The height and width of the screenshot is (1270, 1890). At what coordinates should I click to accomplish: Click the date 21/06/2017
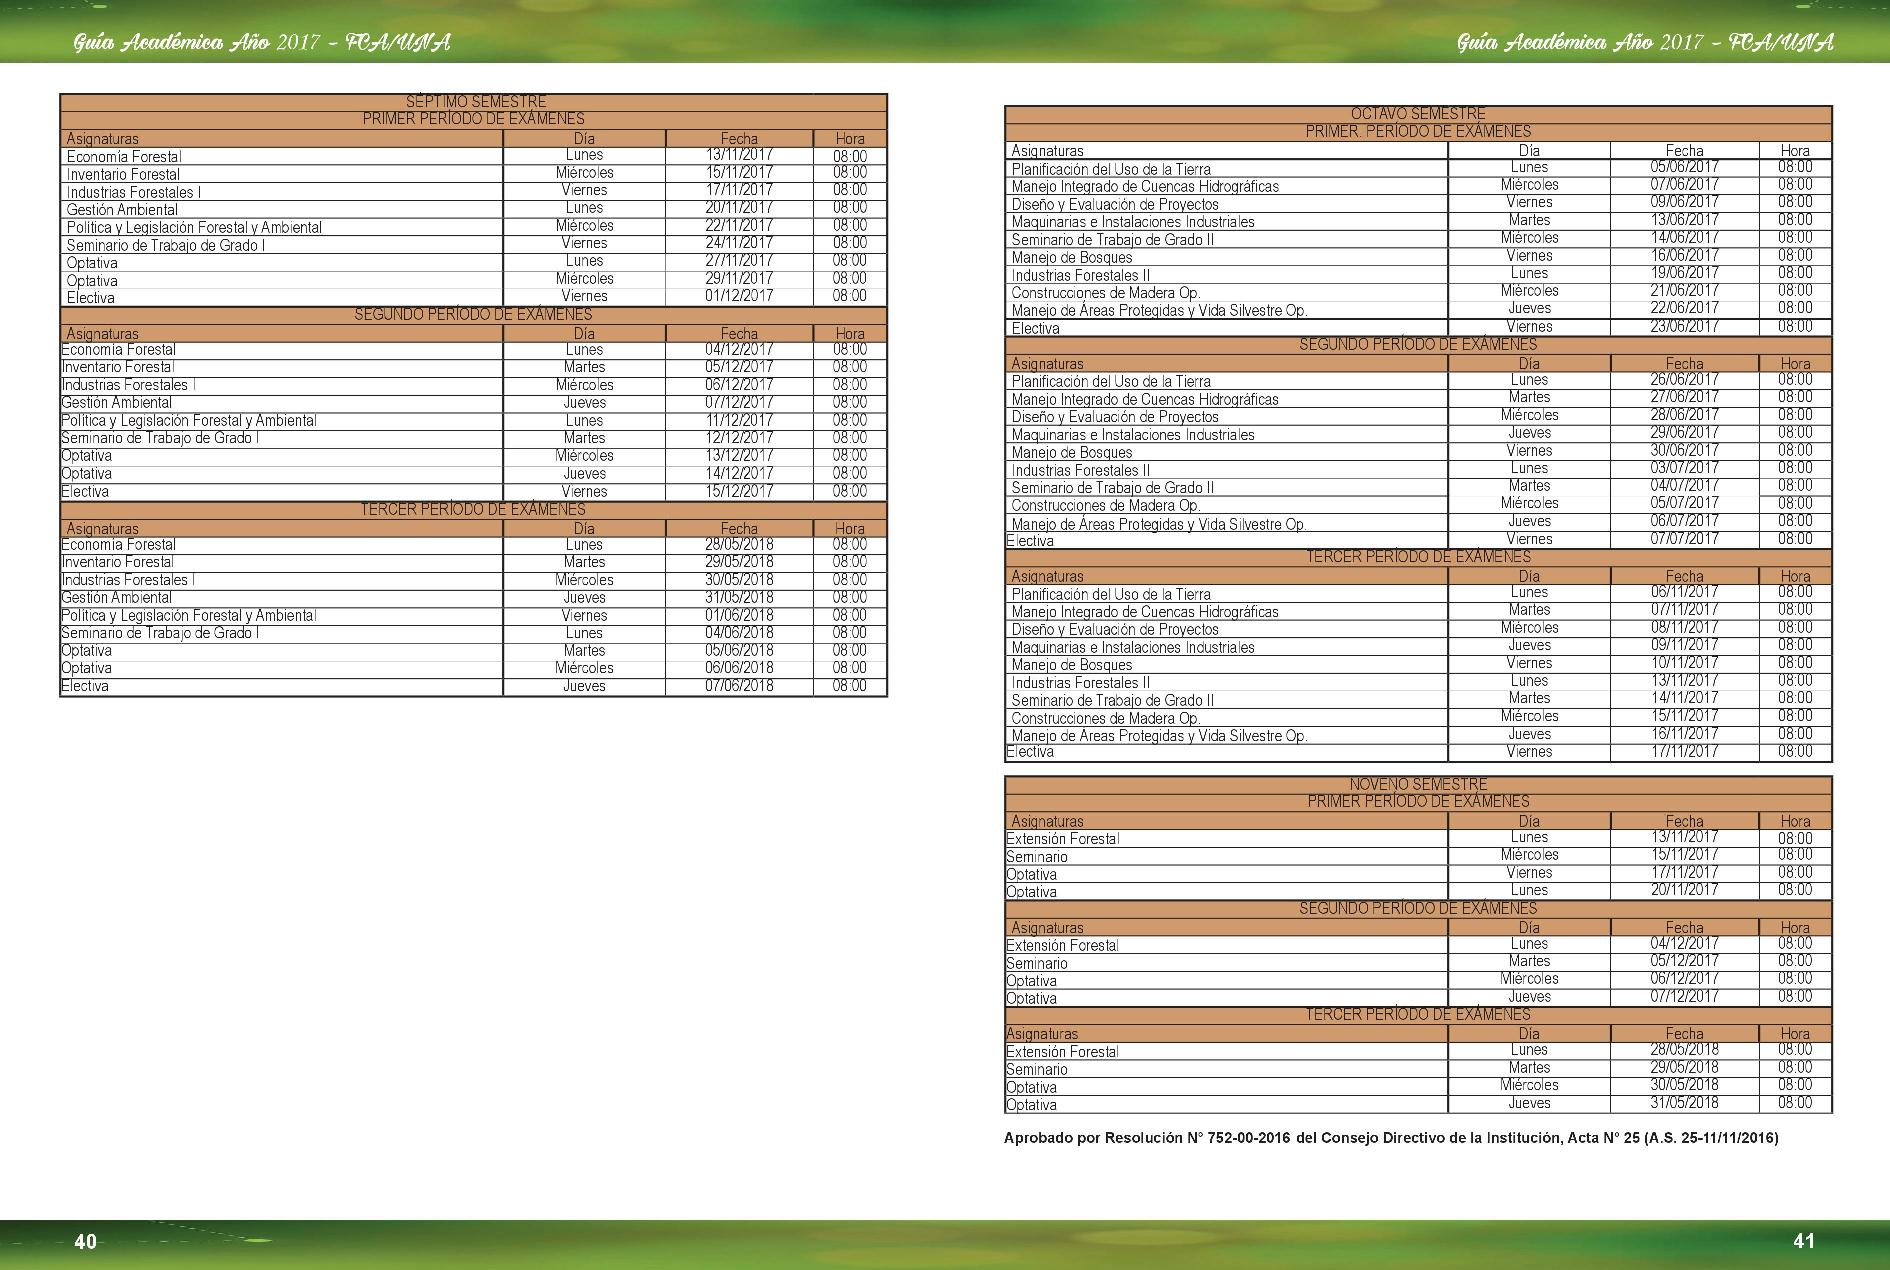click(x=1684, y=291)
